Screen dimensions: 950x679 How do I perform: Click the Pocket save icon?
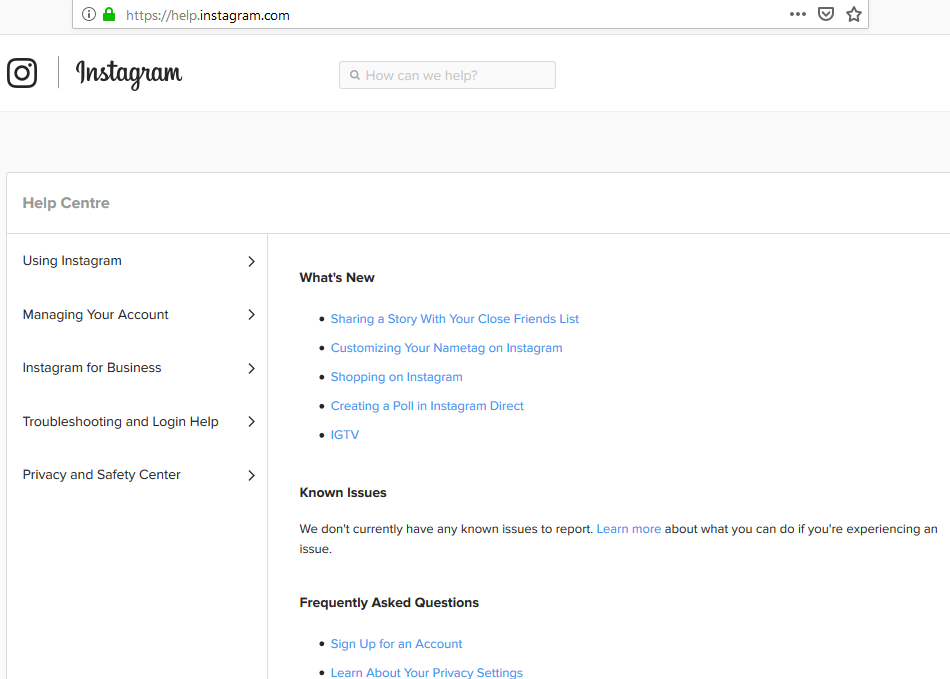pyautogui.click(x=825, y=14)
